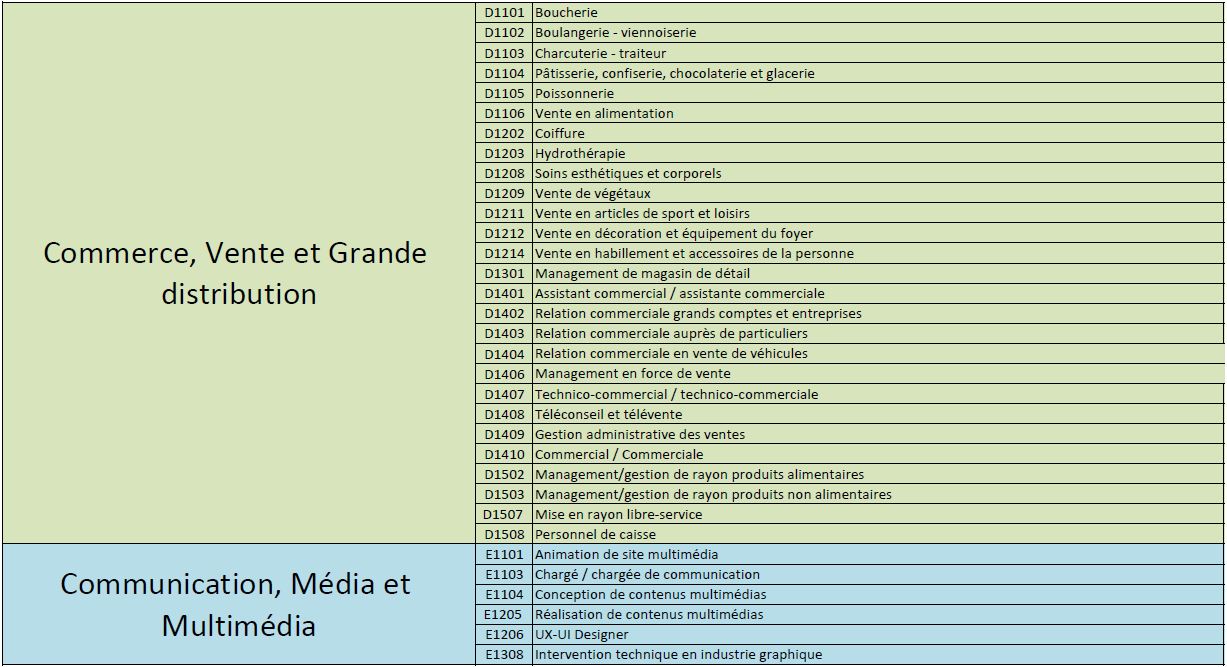Click code cell D1401
Screen dimensions: 1227x667
(x=504, y=293)
